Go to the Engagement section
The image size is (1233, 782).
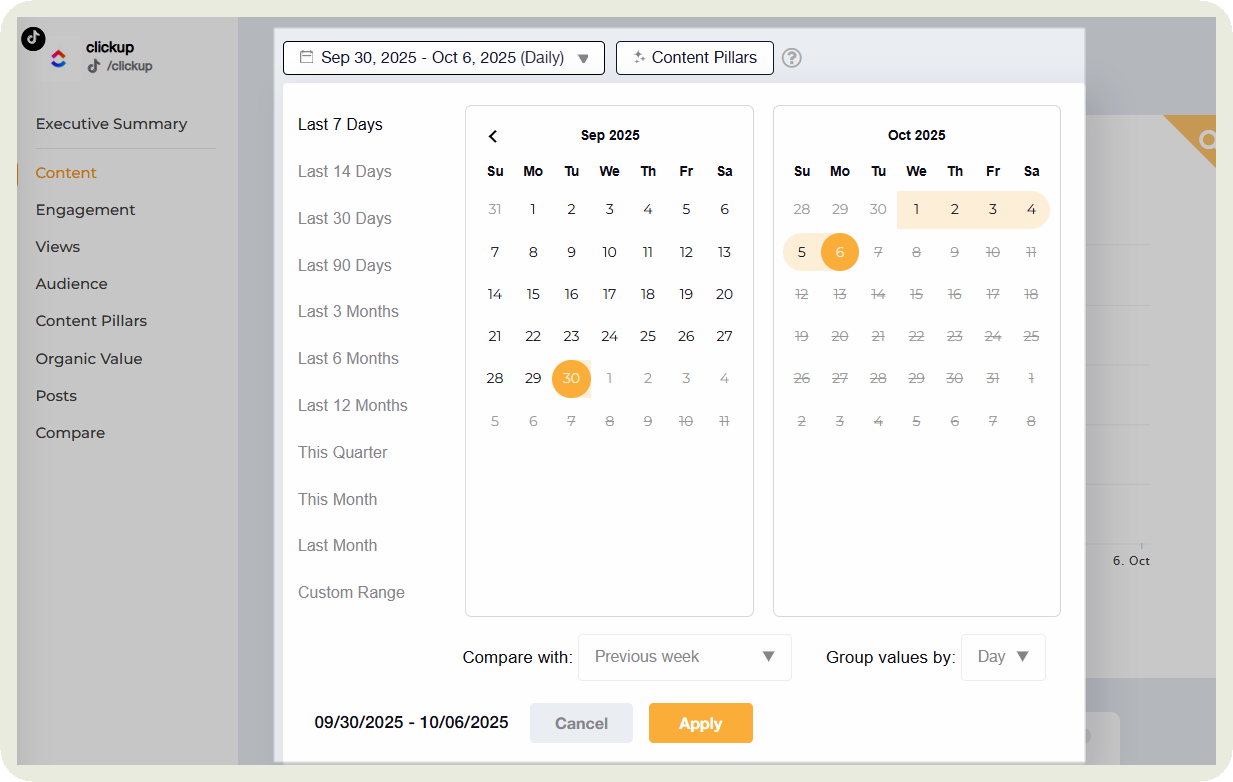[85, 210]
